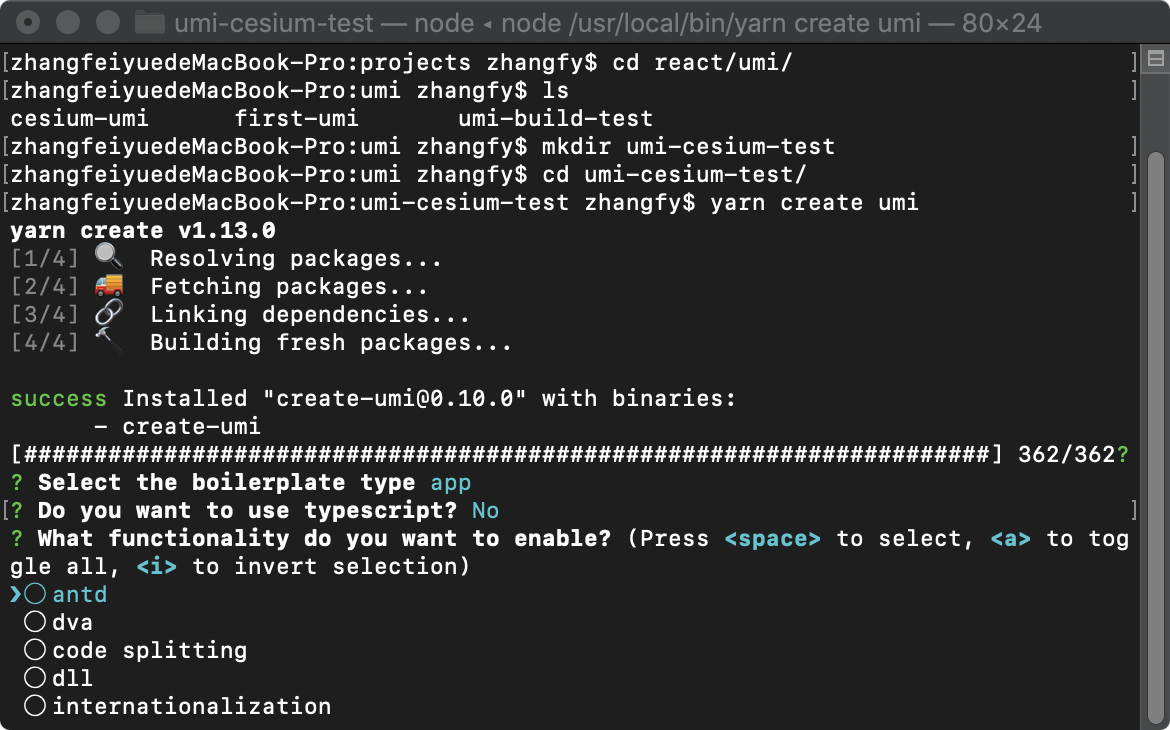This screenshot has height=730, width=1170.
Task: Click the cyan "No" typescript answer
Action: 485,511
